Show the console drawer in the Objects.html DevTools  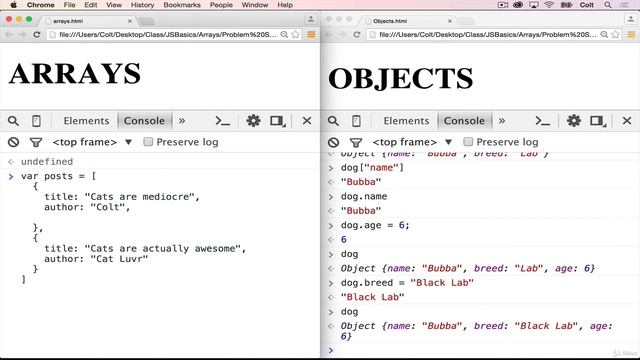tap(542, 121)
